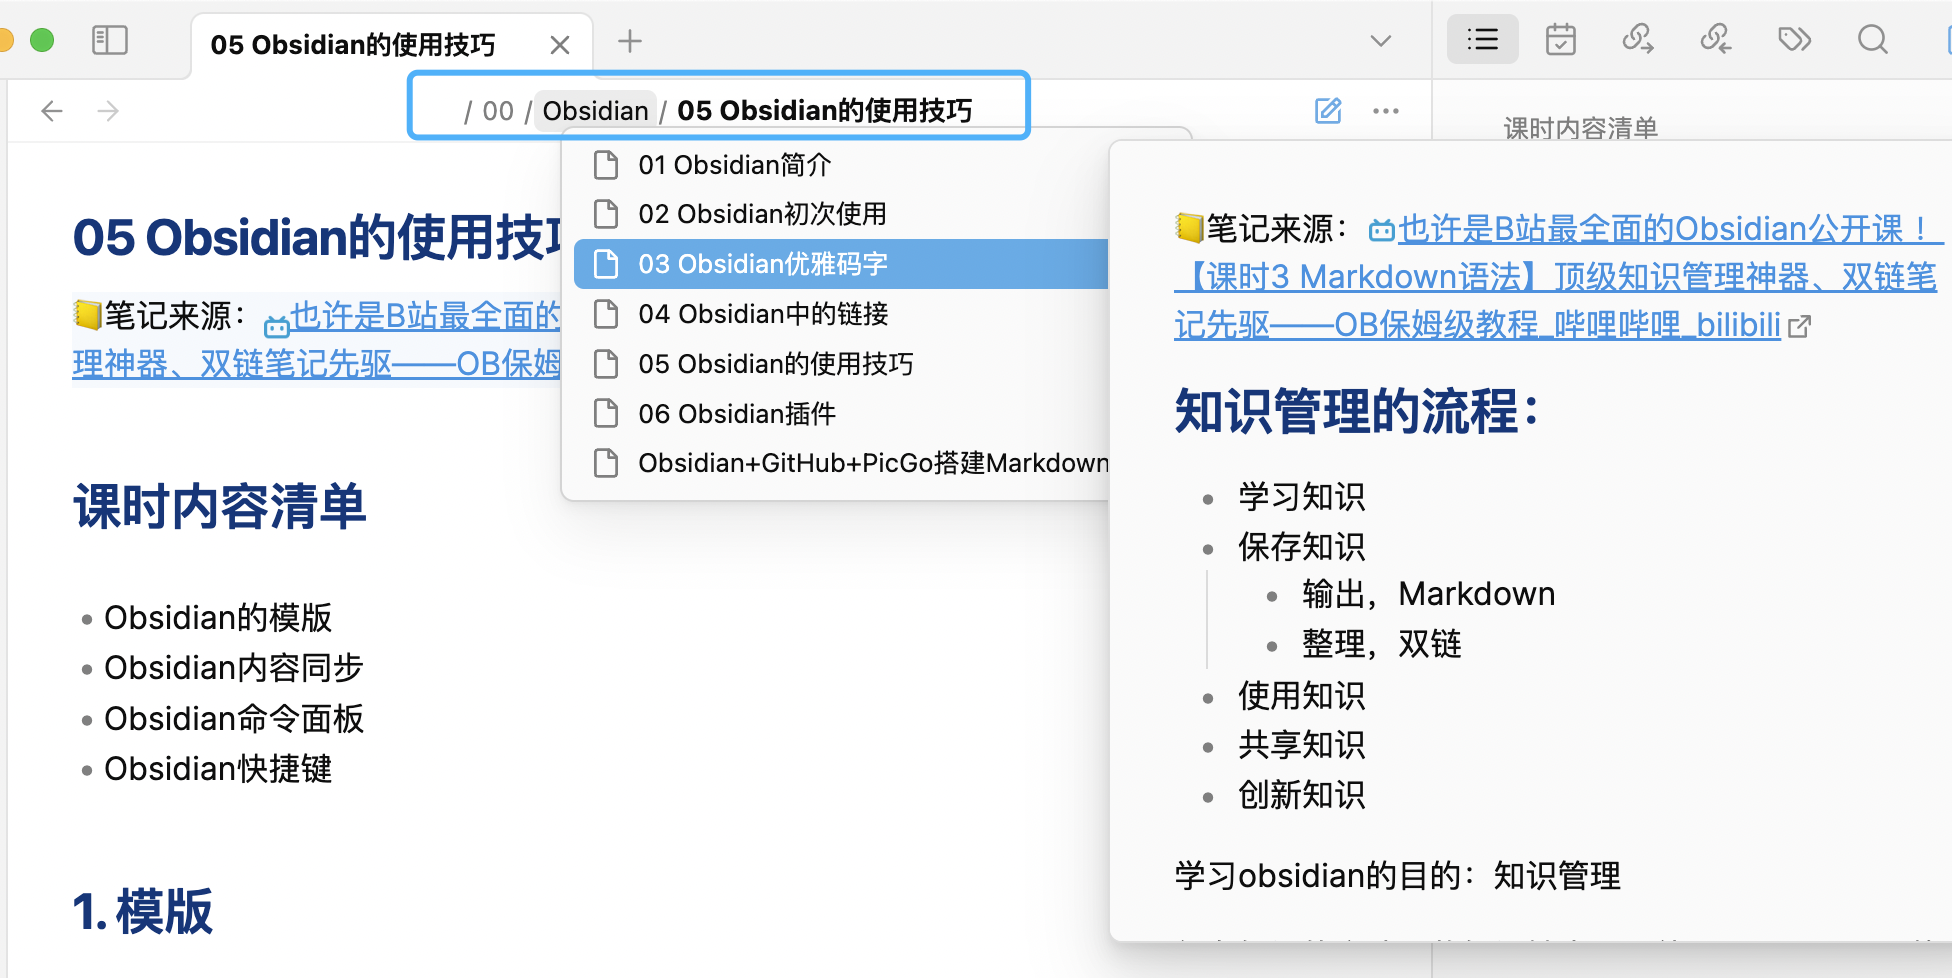This screenshot has height=978, width=1952.
Task: Open the search panel magnifier icon
Action: (x=1873, y=40)
